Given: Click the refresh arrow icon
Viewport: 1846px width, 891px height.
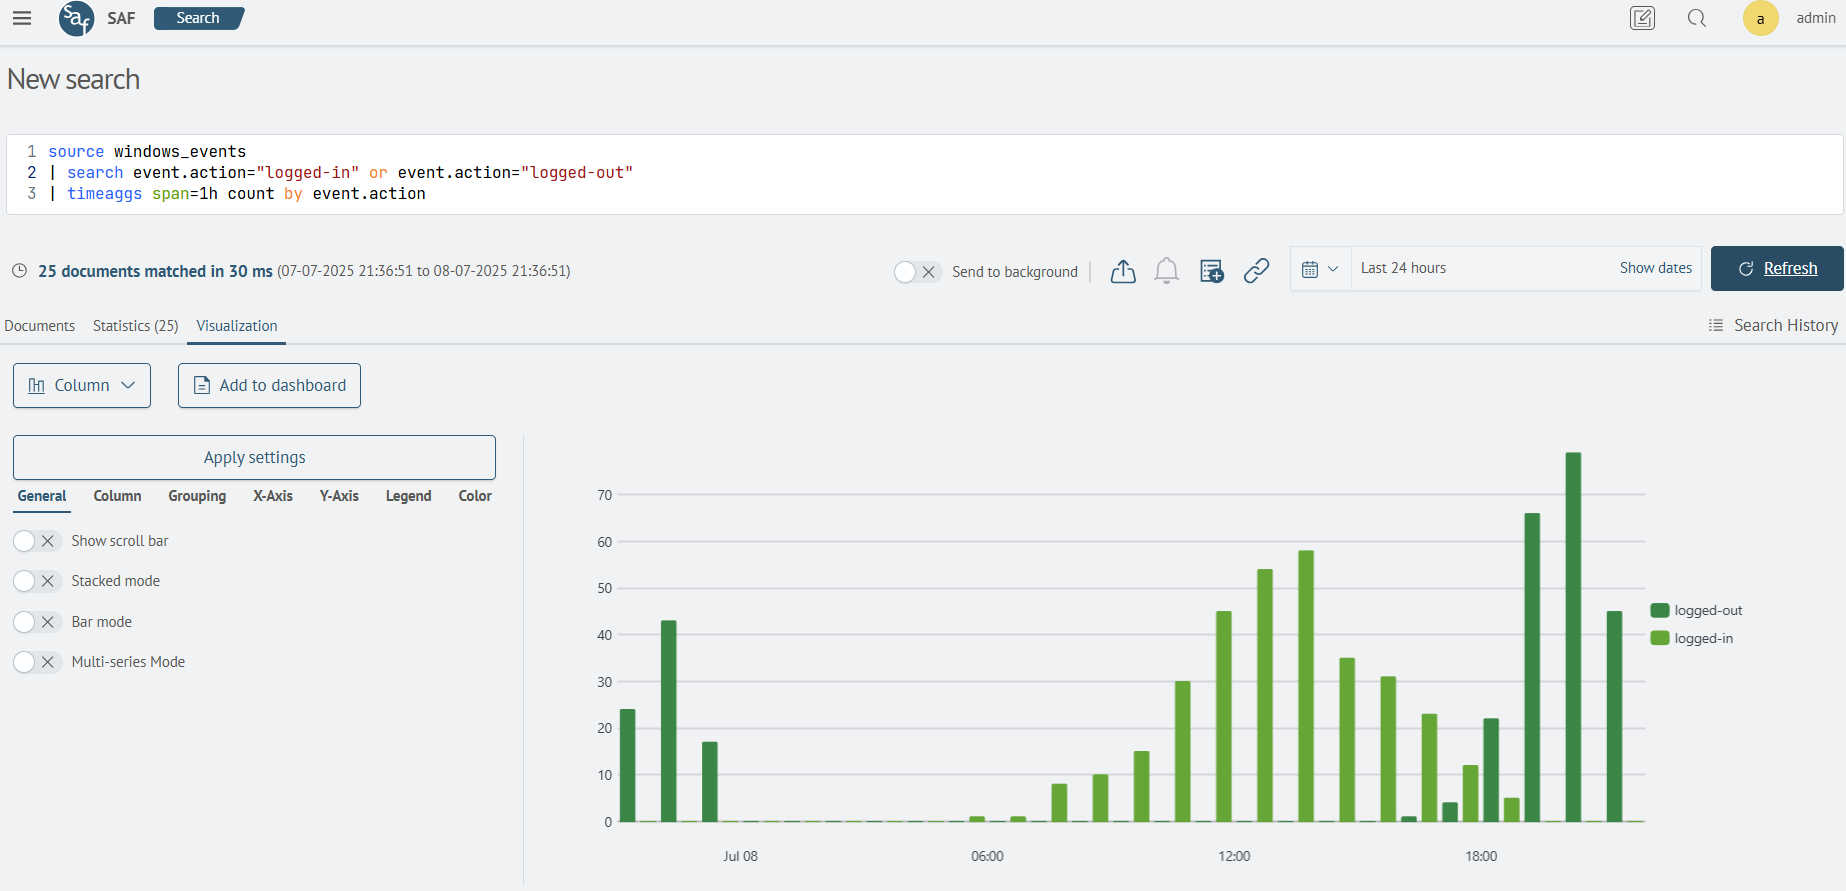Looking at the screenshot, I should [1746, 269].
